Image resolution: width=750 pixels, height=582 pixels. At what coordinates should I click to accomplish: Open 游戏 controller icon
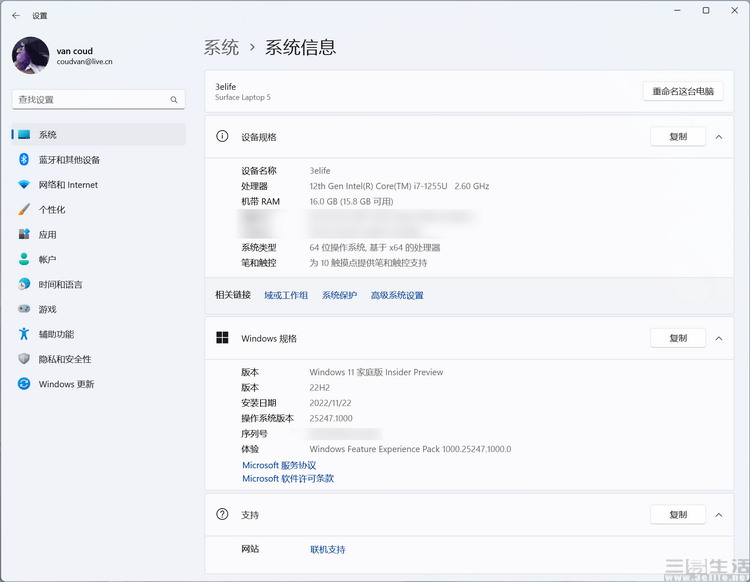tap(24, 309)
